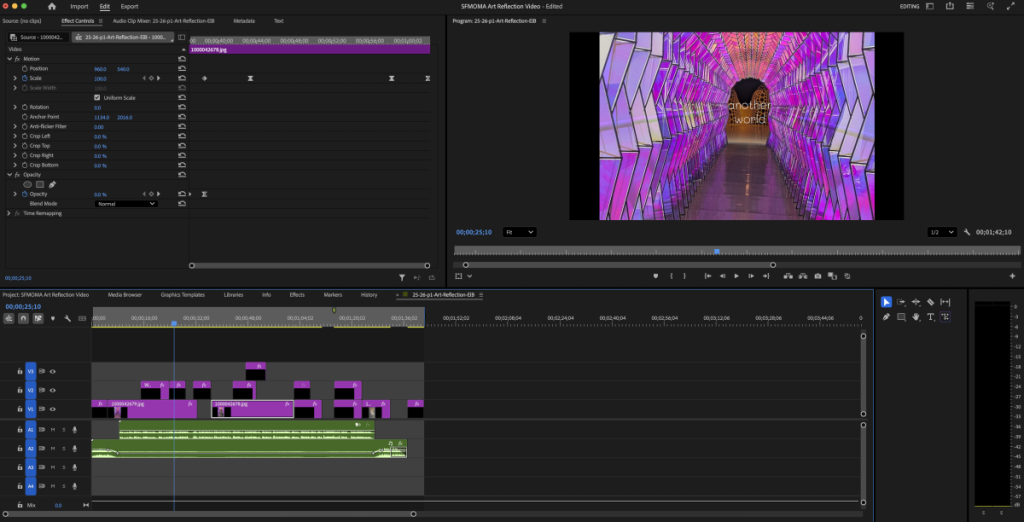Select the Ripple Edit tool
Viewport: 1024px width, 522px height.
[x=916, y=302]
